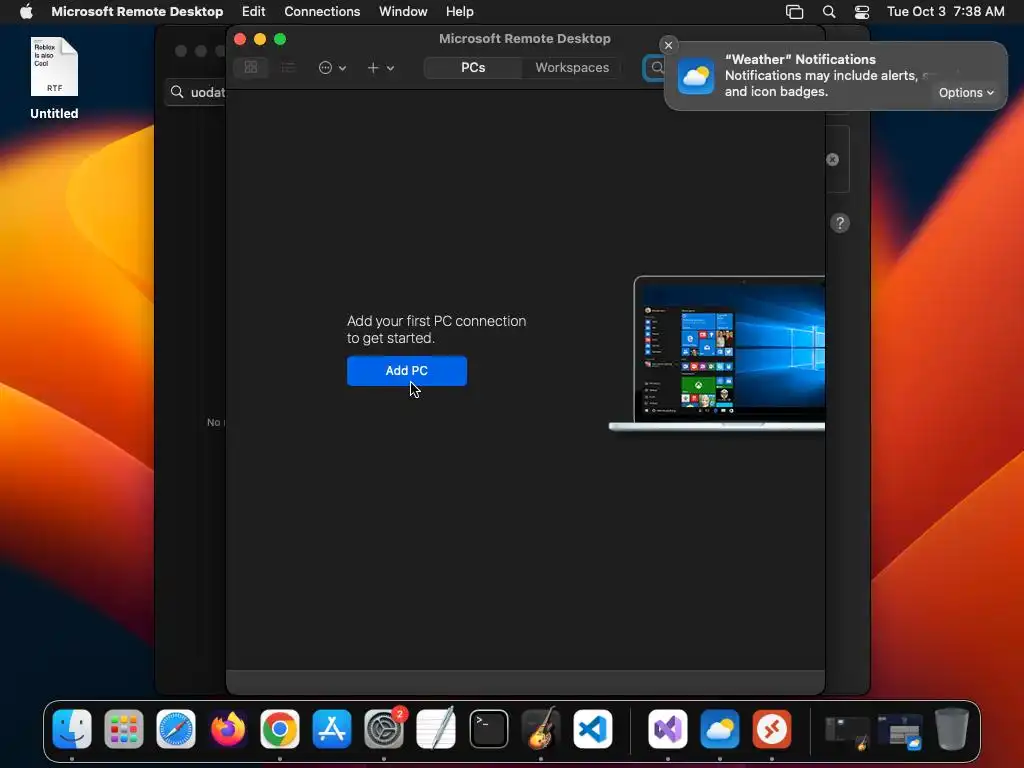Open Finder from the dock
The image size is (1024, 768).
pos(72,729)
